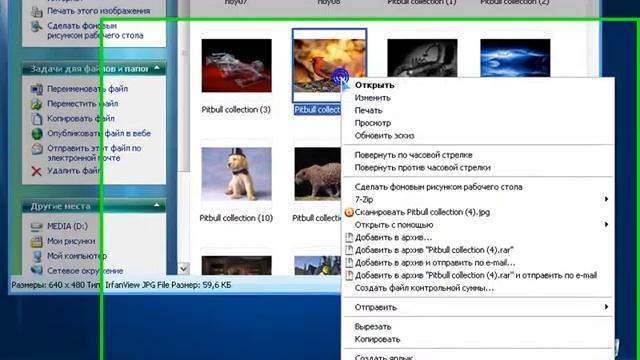Expand the 'Отправить' submenu arrow
This screenshot has width=640, height=360.
[607, 307]
